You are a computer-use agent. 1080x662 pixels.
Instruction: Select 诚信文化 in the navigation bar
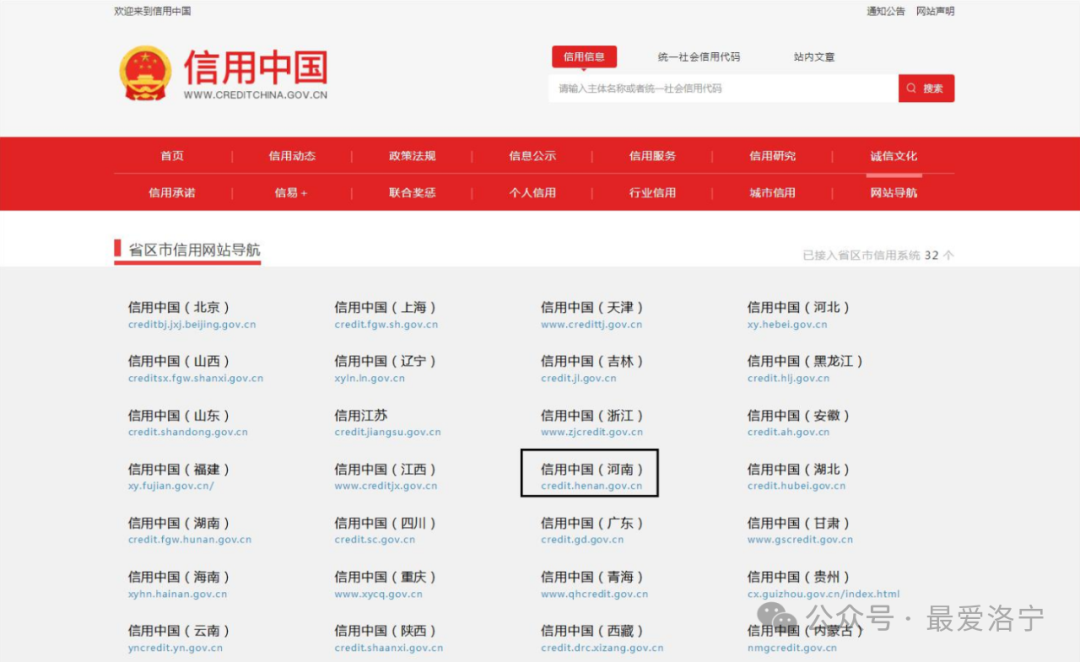[x=893, y=156]
